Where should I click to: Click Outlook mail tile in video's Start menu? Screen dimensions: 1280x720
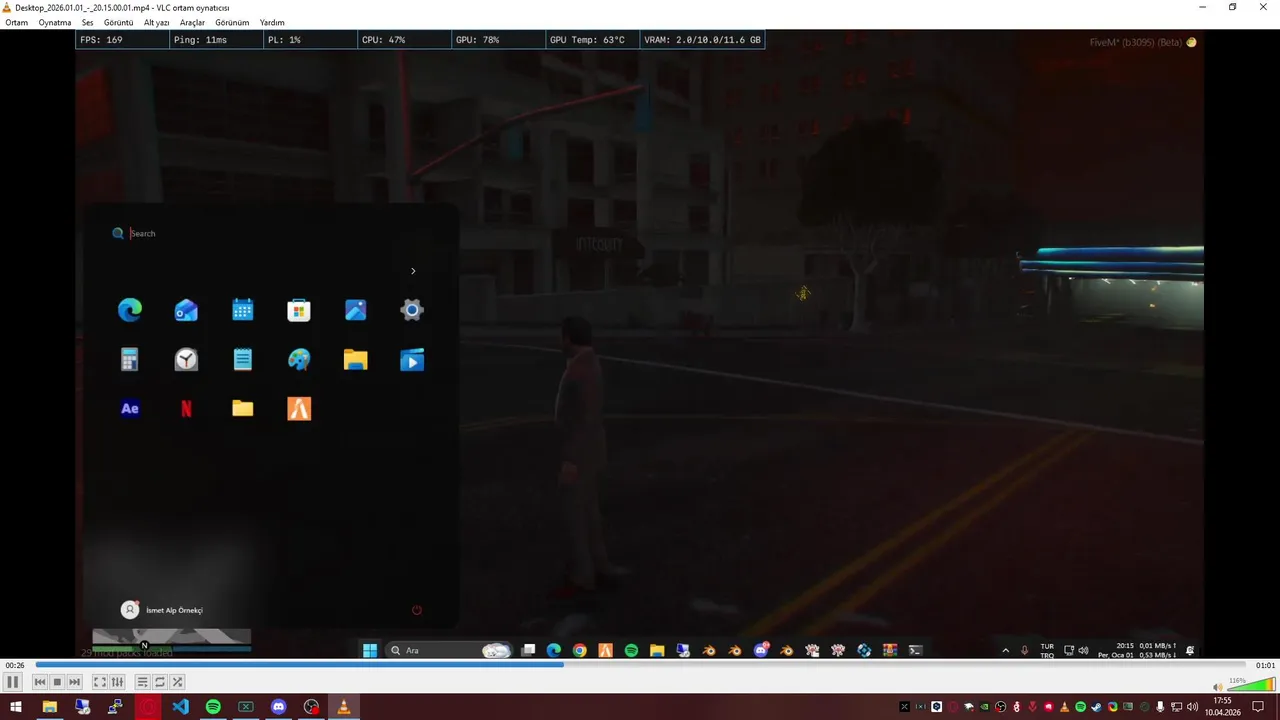186,310
